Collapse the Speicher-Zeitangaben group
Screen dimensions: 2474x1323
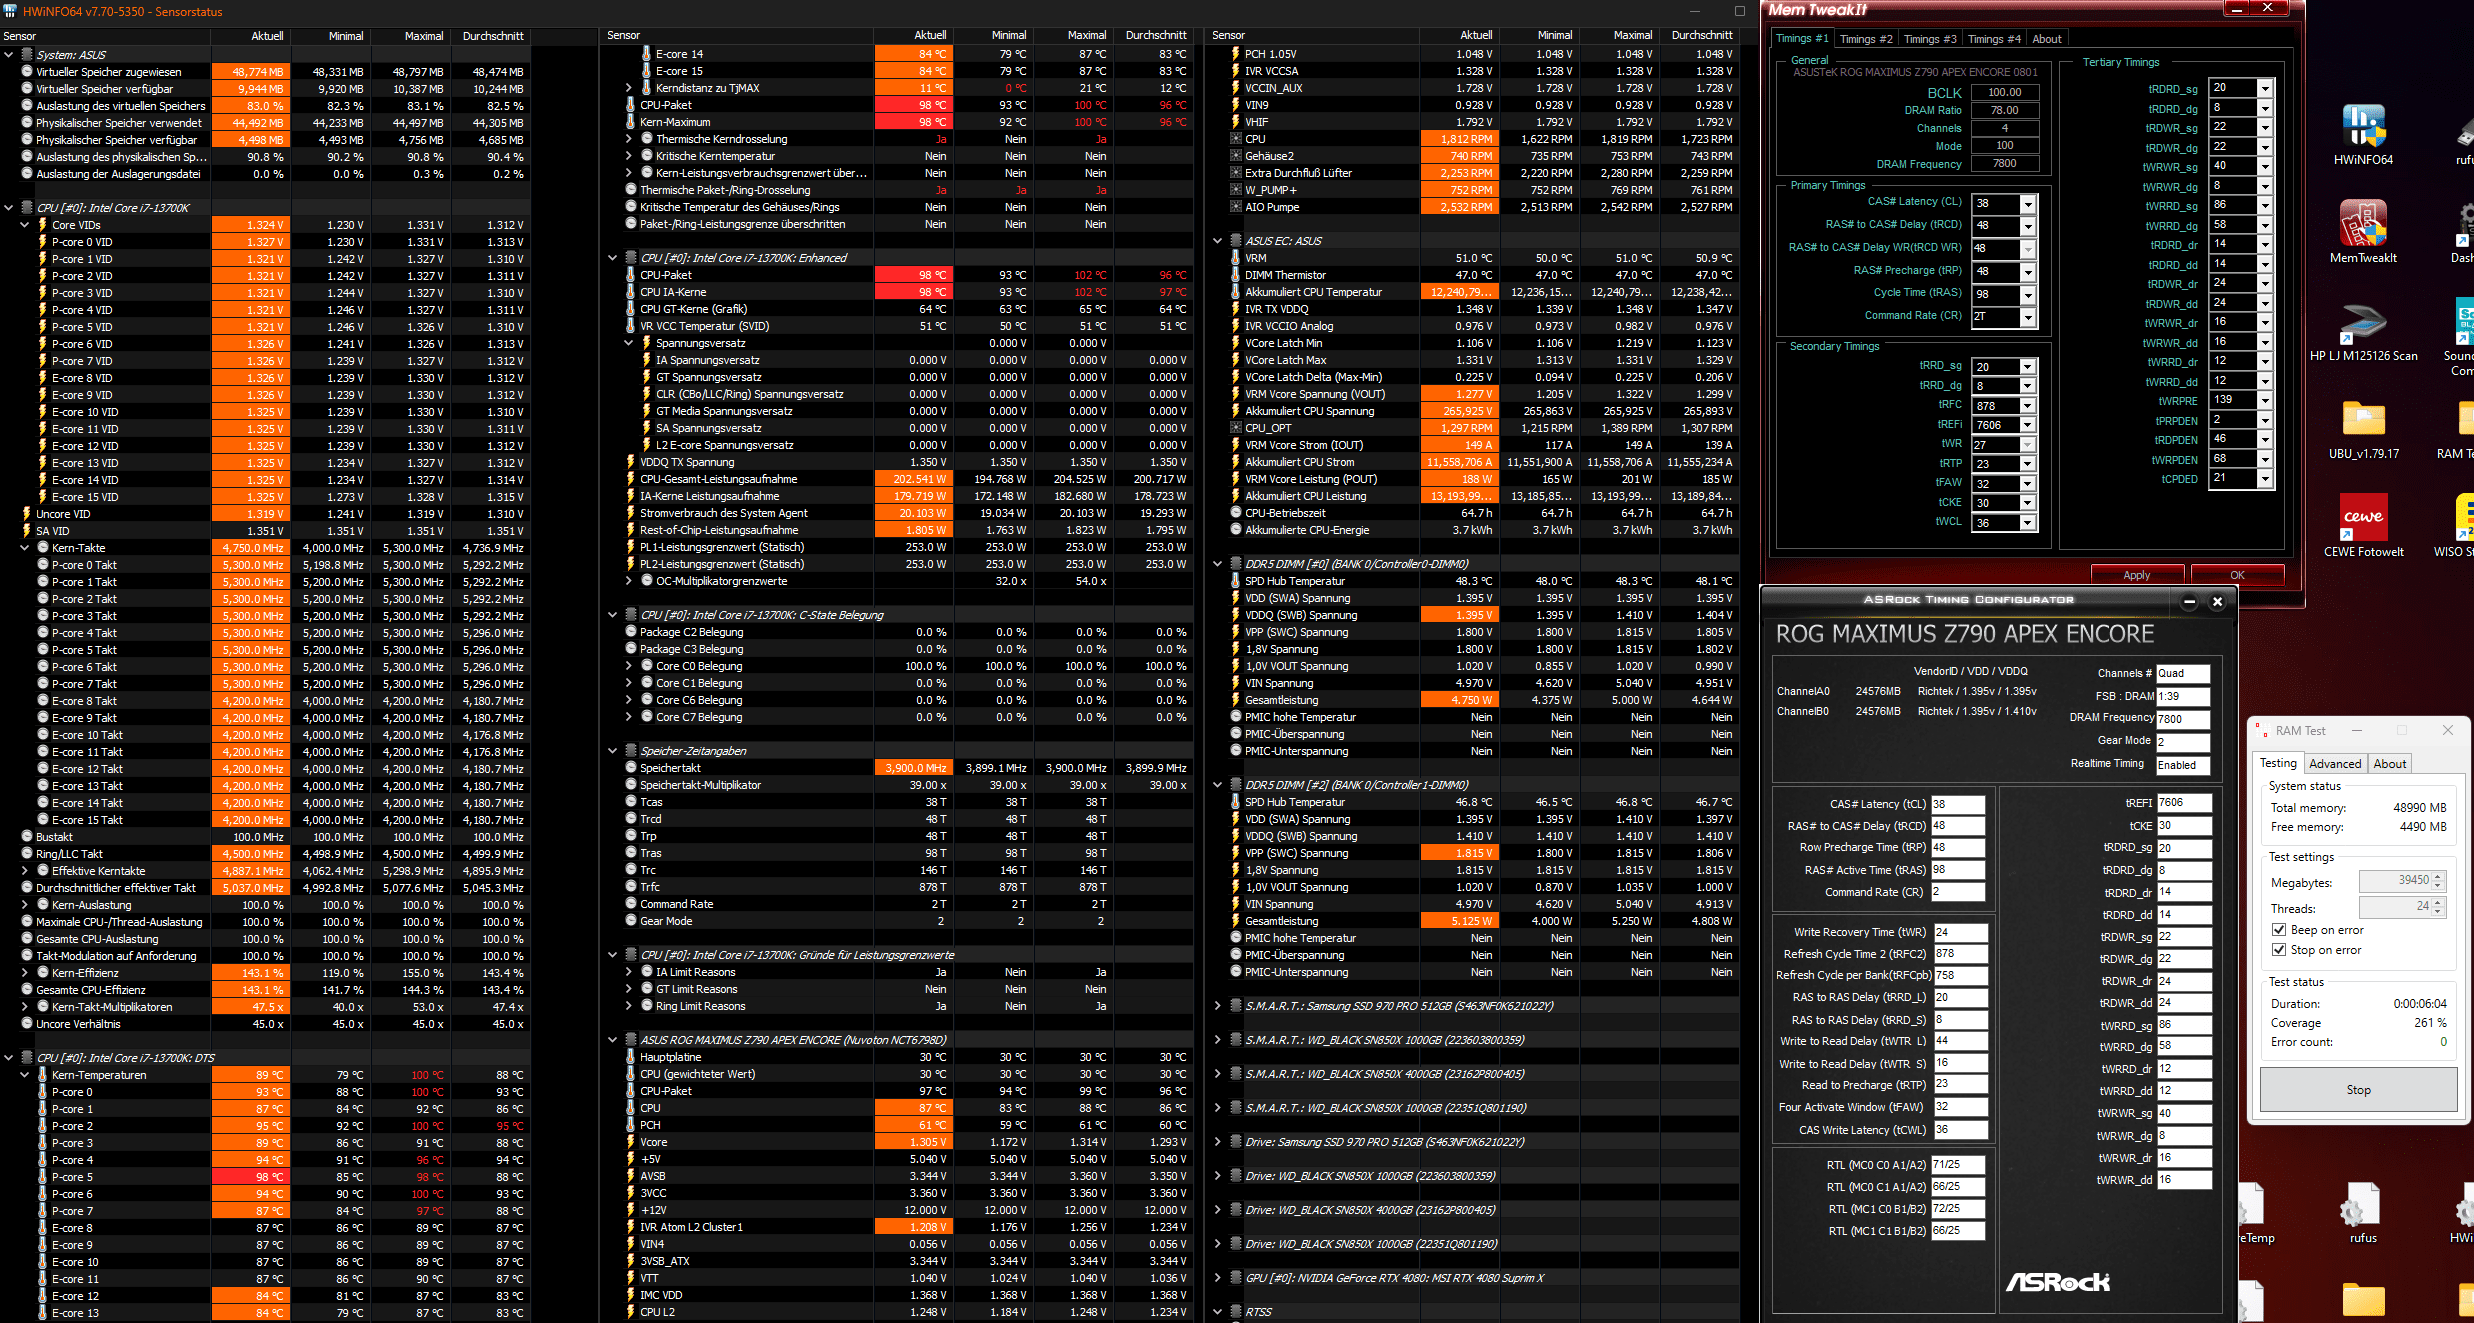click(x=613, y=751)
